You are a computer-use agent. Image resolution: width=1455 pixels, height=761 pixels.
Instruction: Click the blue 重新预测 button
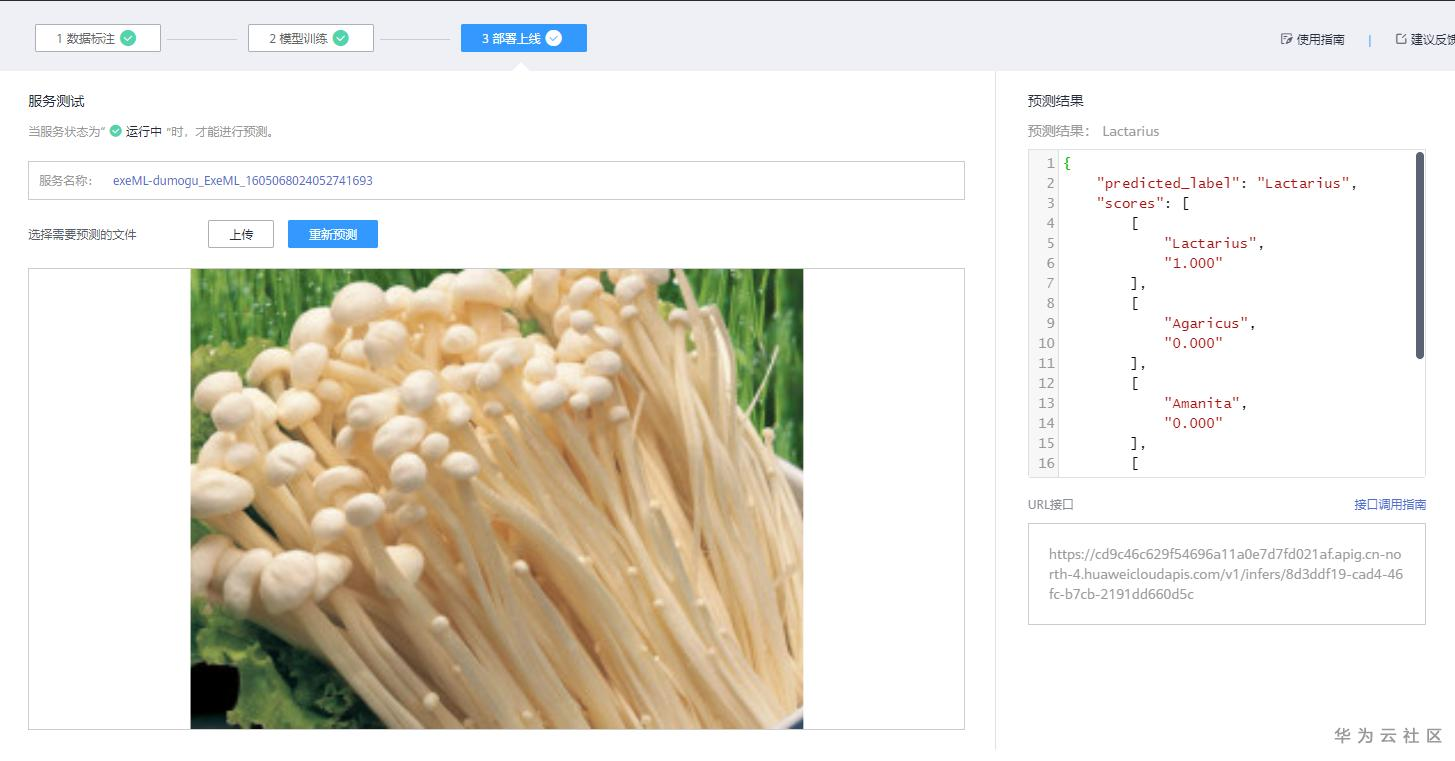[x=333, y=233]
